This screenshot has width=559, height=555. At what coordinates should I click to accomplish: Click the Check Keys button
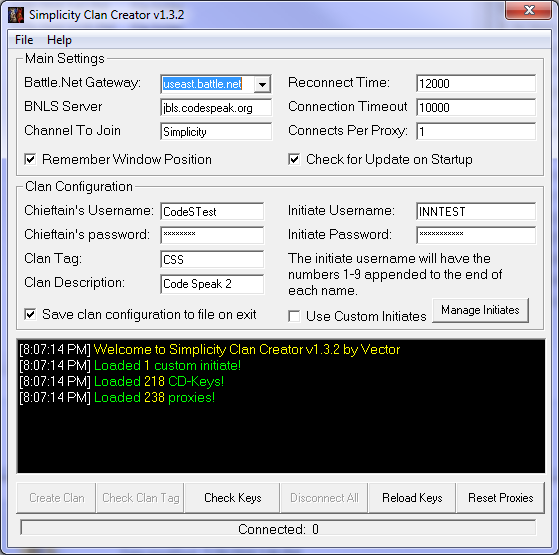coord(232,498)
